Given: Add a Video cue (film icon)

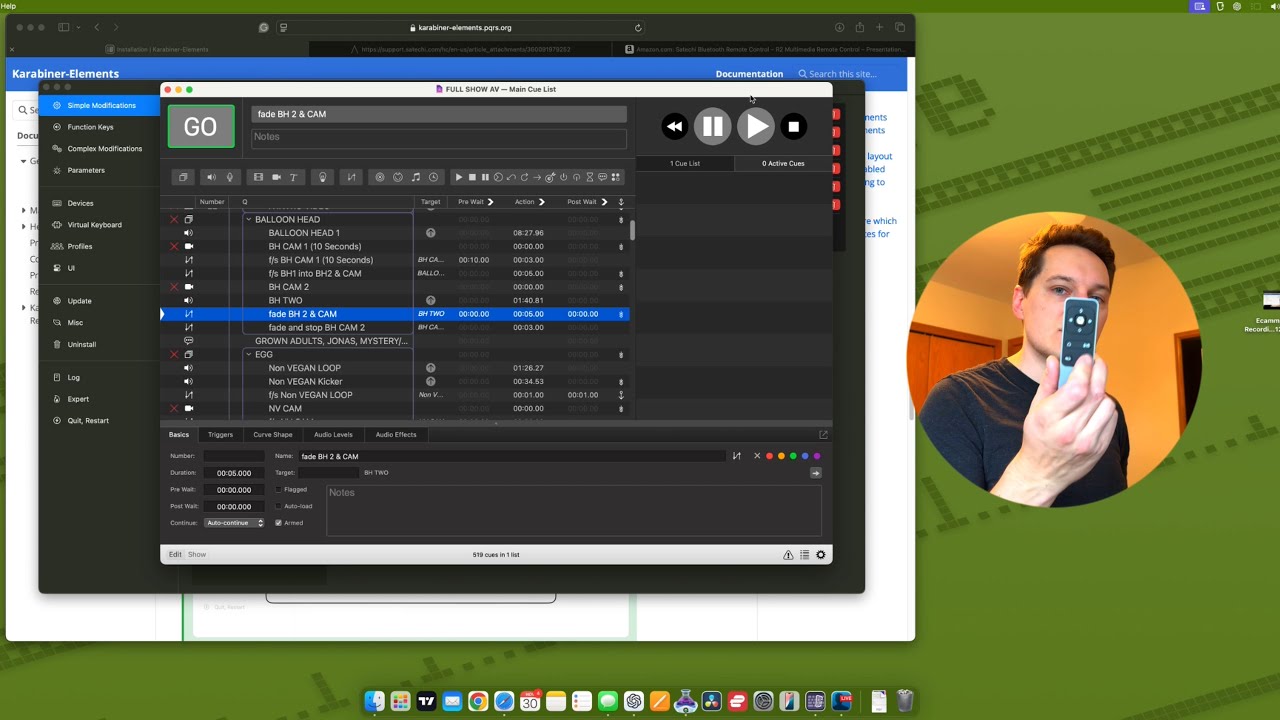Looking at the screenshot, I should click(x=258, y=177).
